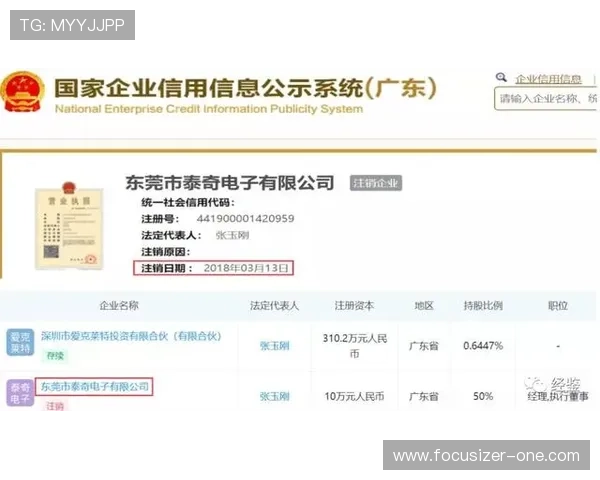
Task: Click the 持股比例 column header
Action: (x=483, y=305)
